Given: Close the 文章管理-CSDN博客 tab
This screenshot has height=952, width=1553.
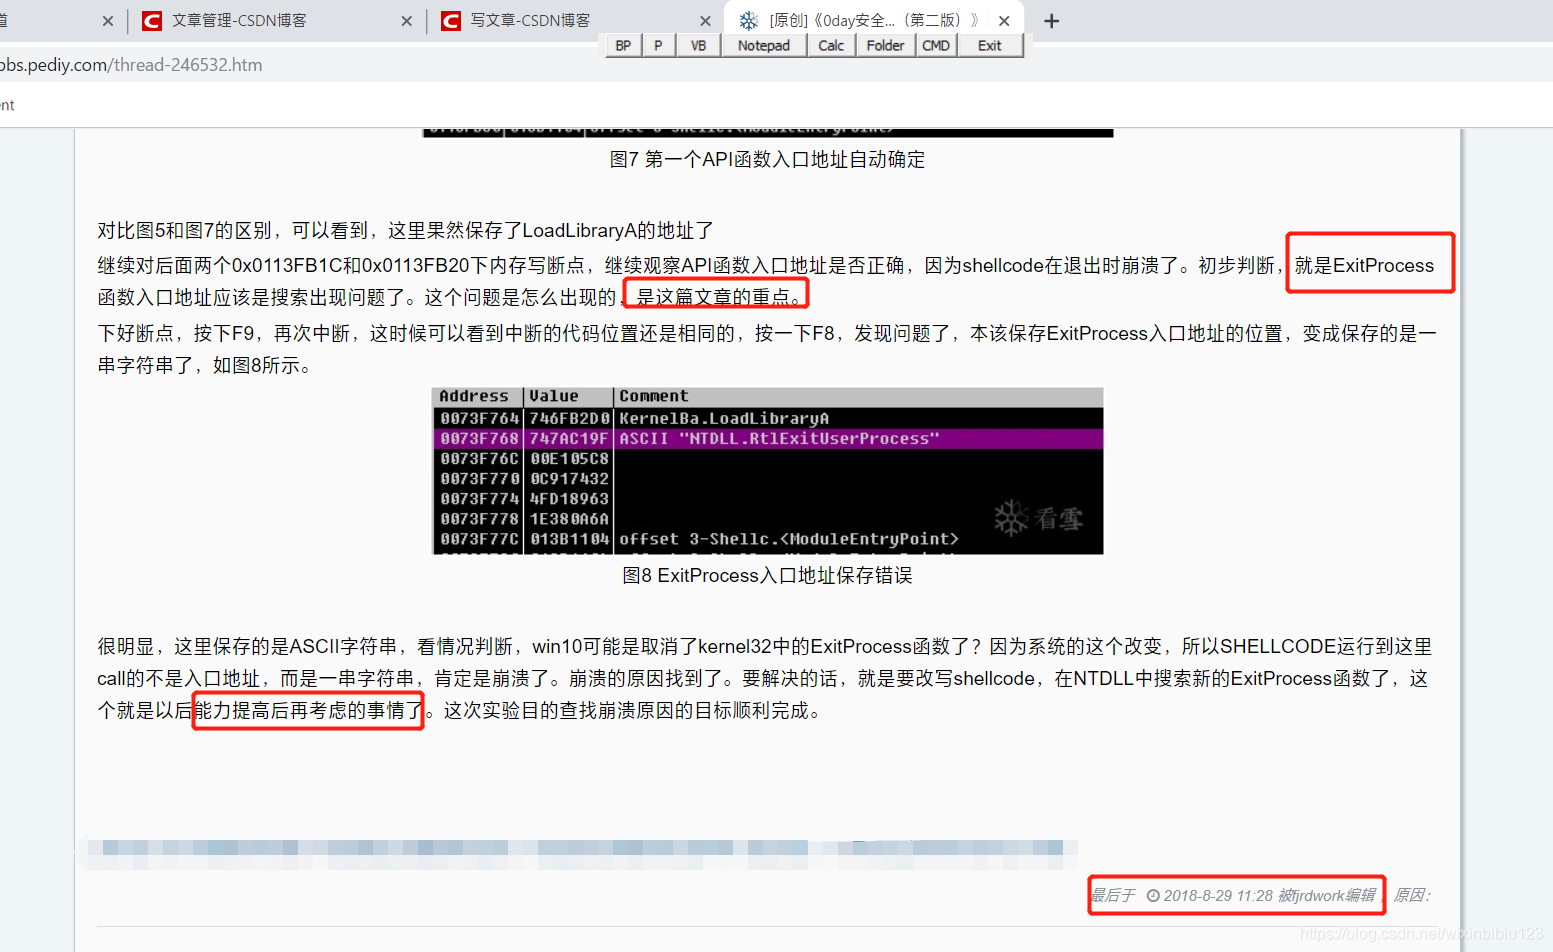Looking at the screenshot, I should 407,21.
